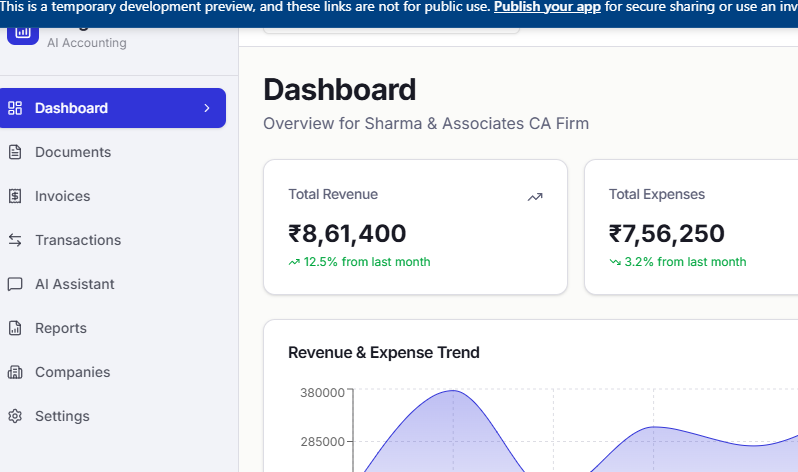Select the active Dashboard menu item

113,108
